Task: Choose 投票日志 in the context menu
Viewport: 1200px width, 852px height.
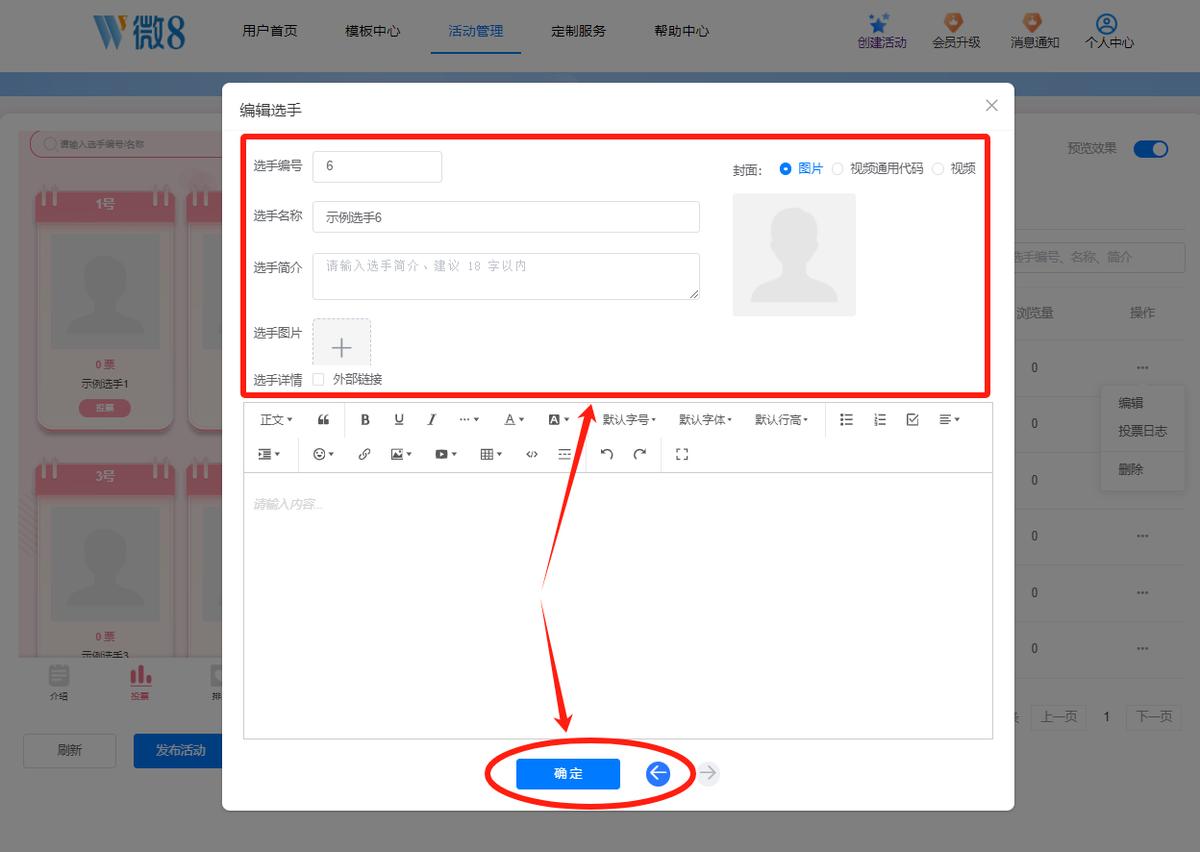Action: 1142,431
